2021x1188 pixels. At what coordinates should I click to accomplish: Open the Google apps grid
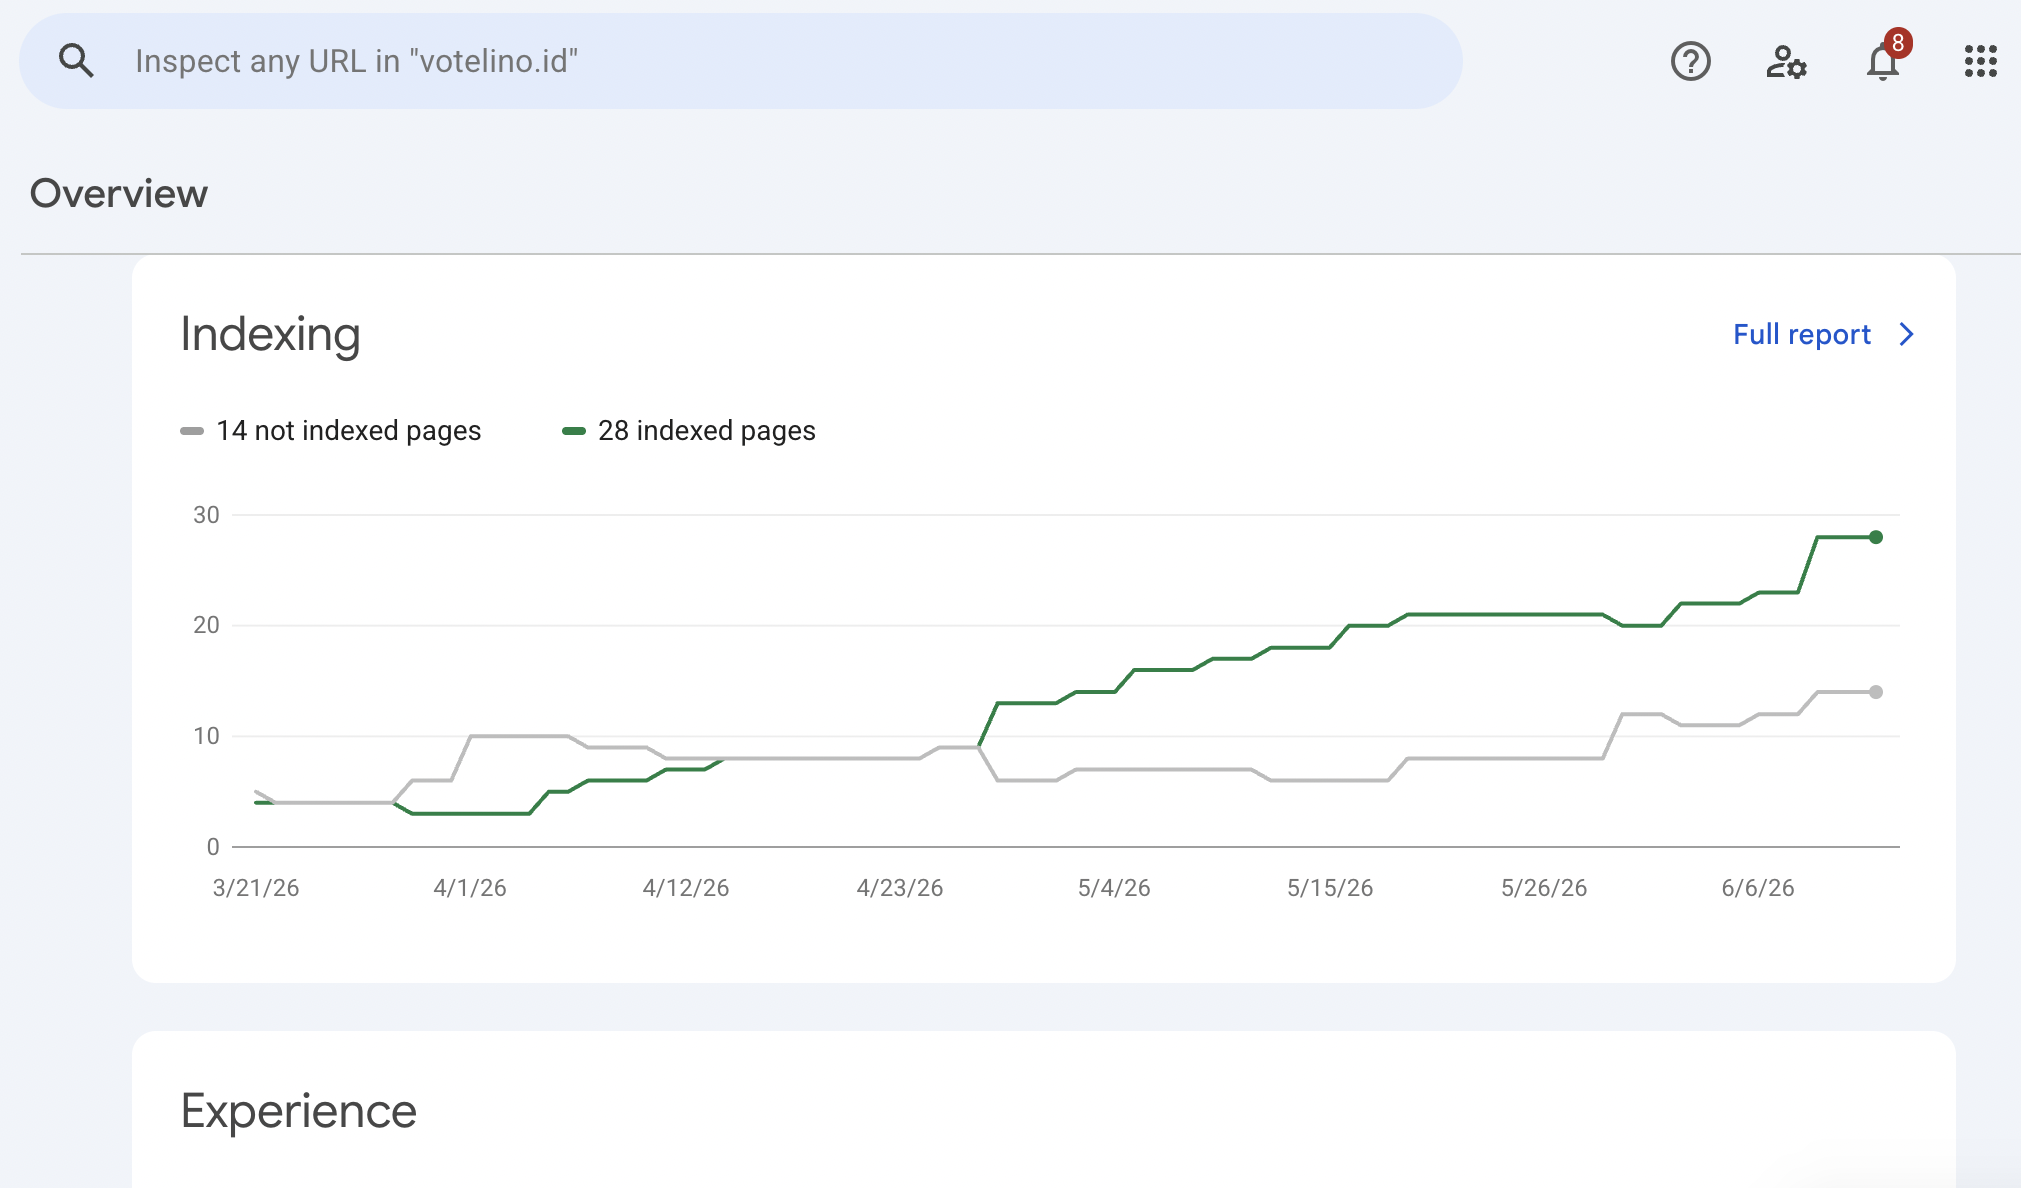1980,61
